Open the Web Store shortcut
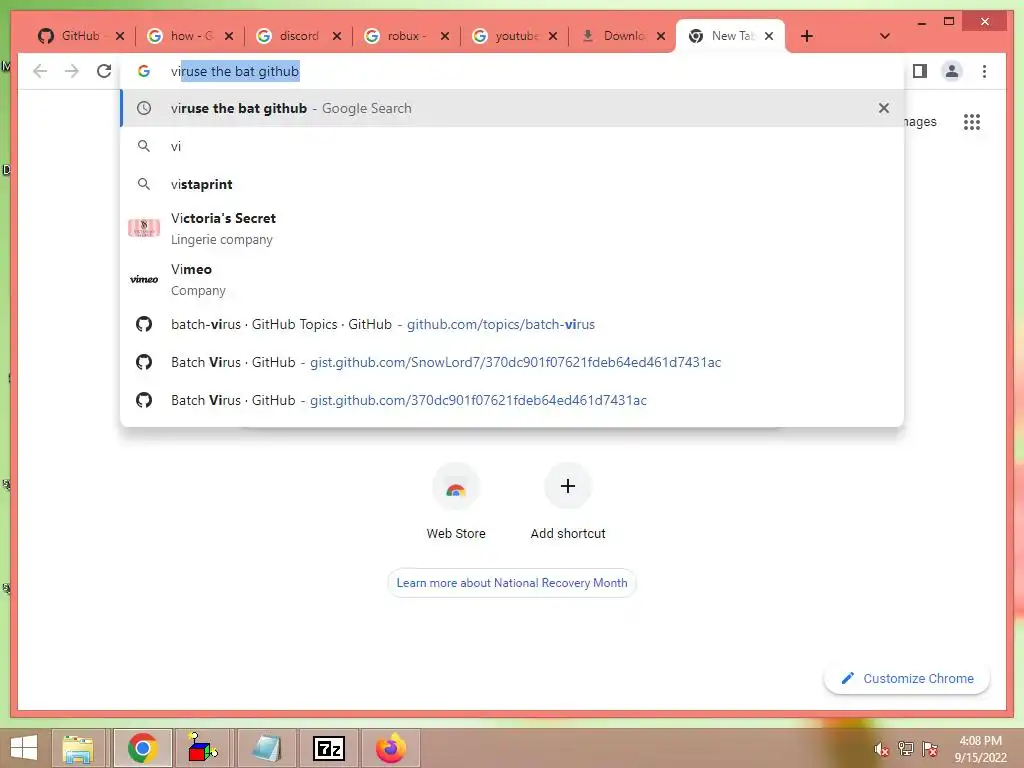The width and height of the screenshot is (1024, 768). pos(456,502)
